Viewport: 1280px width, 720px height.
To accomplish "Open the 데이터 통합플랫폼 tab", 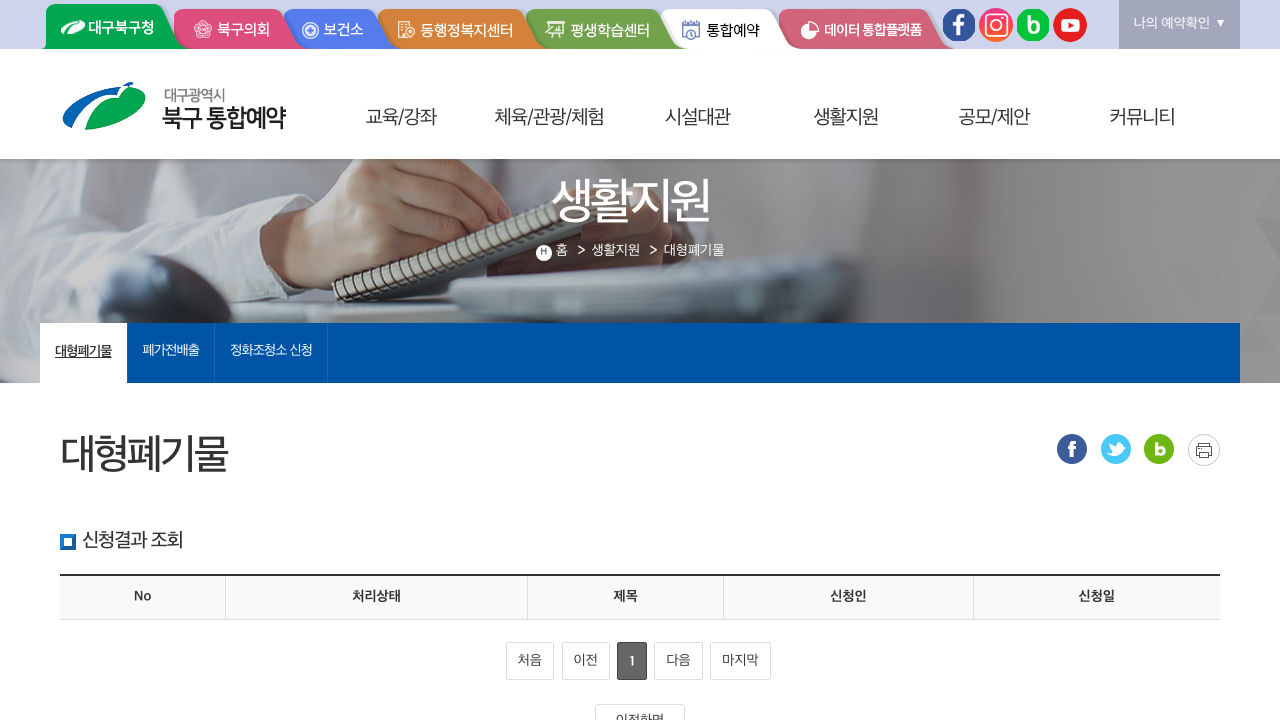I will (862, 30).
